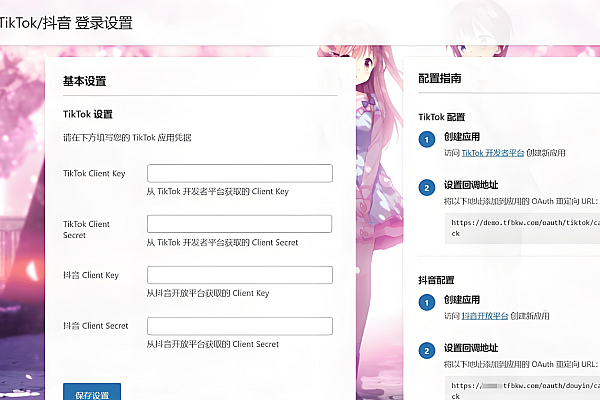The image size is (600, 400).
Task: Click the 配置指南 heading
Action: pyautogui.click(x=440, y=78)
